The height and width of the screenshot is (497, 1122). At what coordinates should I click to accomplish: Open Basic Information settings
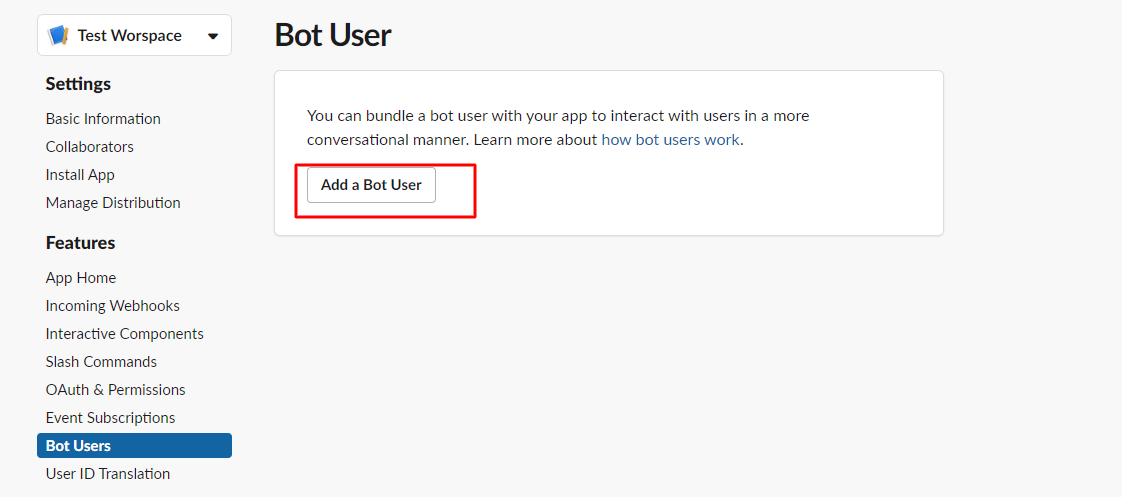103,119
